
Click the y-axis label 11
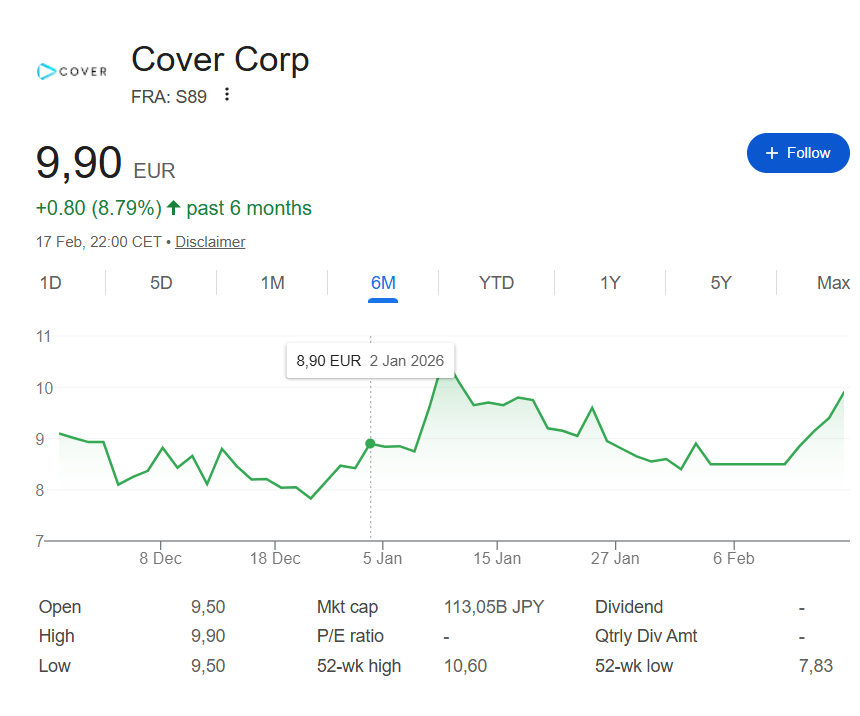(x=44, y=336)
